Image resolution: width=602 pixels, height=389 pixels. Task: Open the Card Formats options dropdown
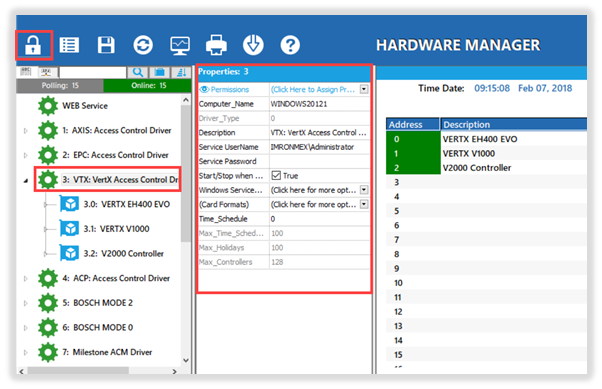point(364,204)
